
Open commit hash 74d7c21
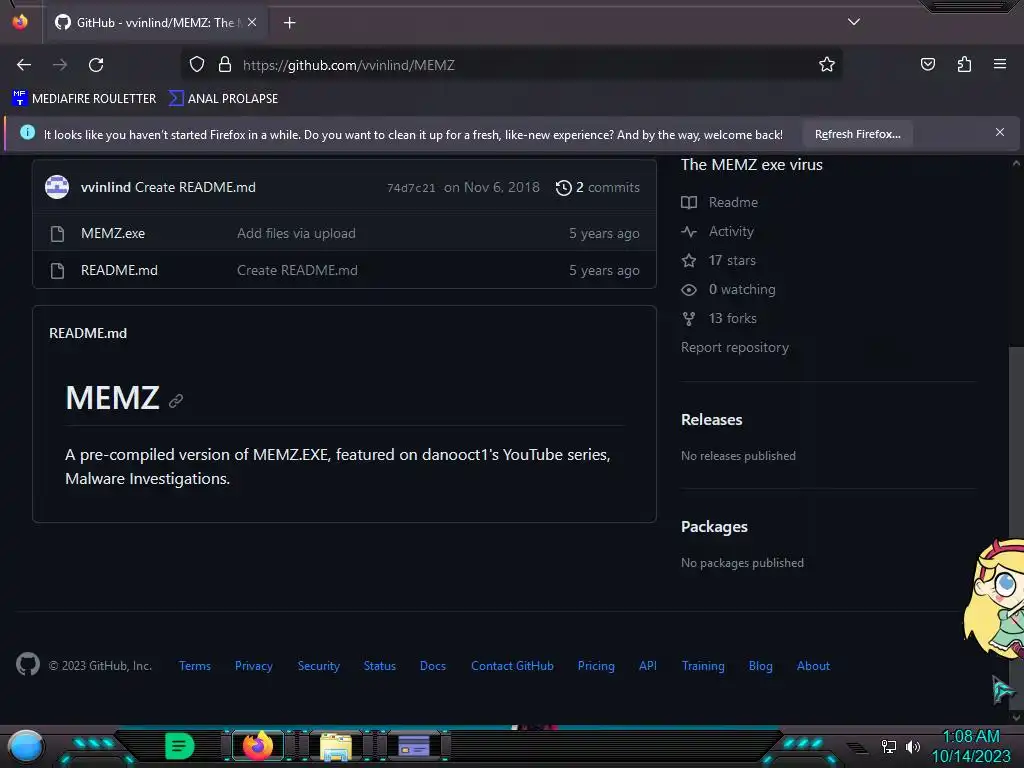pos(411,188)
